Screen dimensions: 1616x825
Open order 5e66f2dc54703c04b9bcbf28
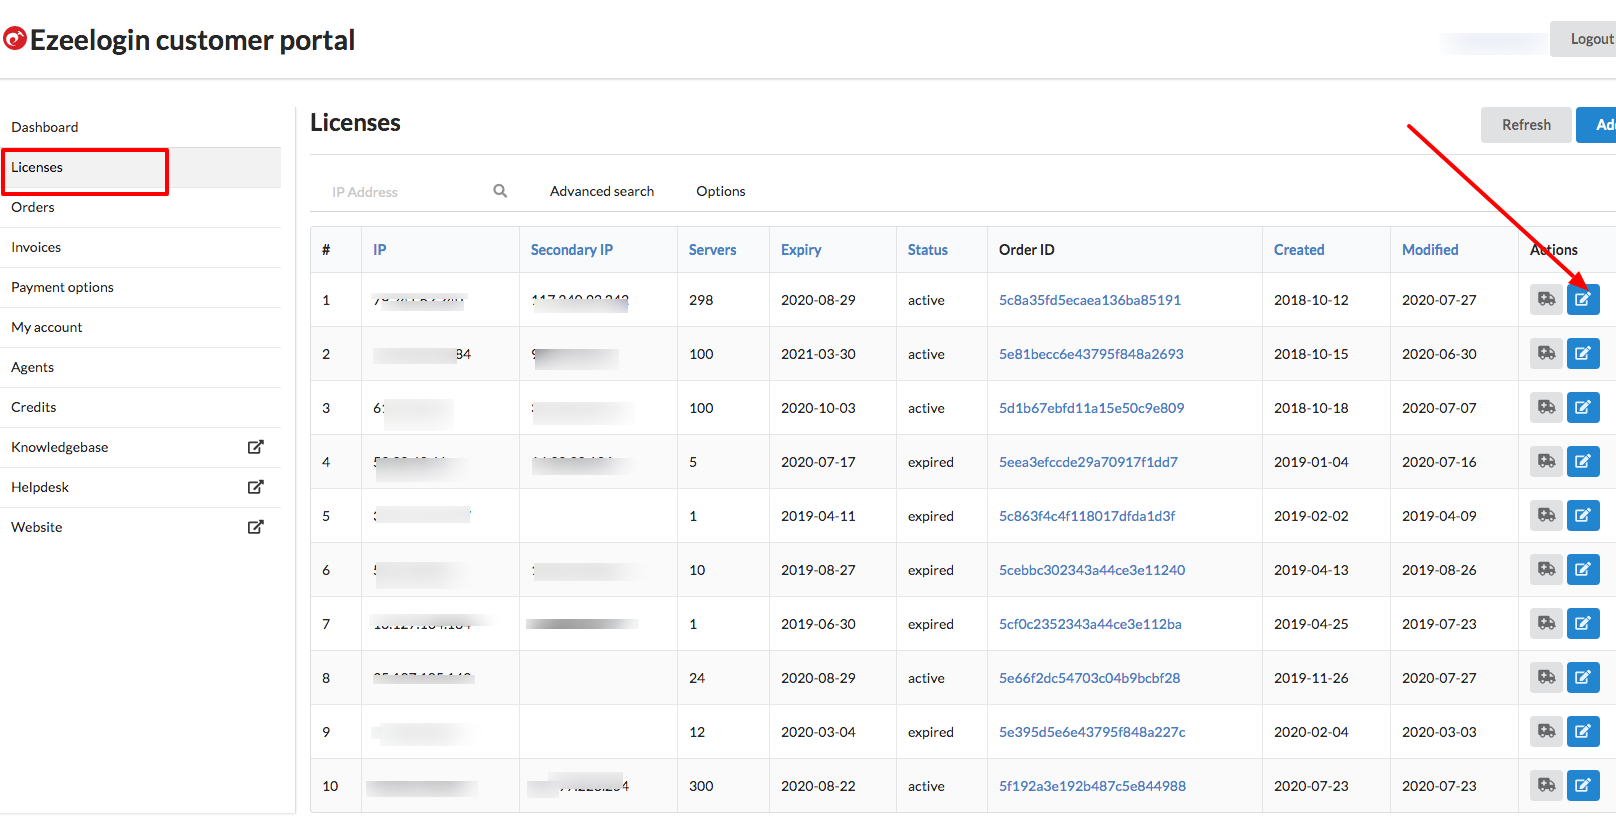[x=1090, y=678]
